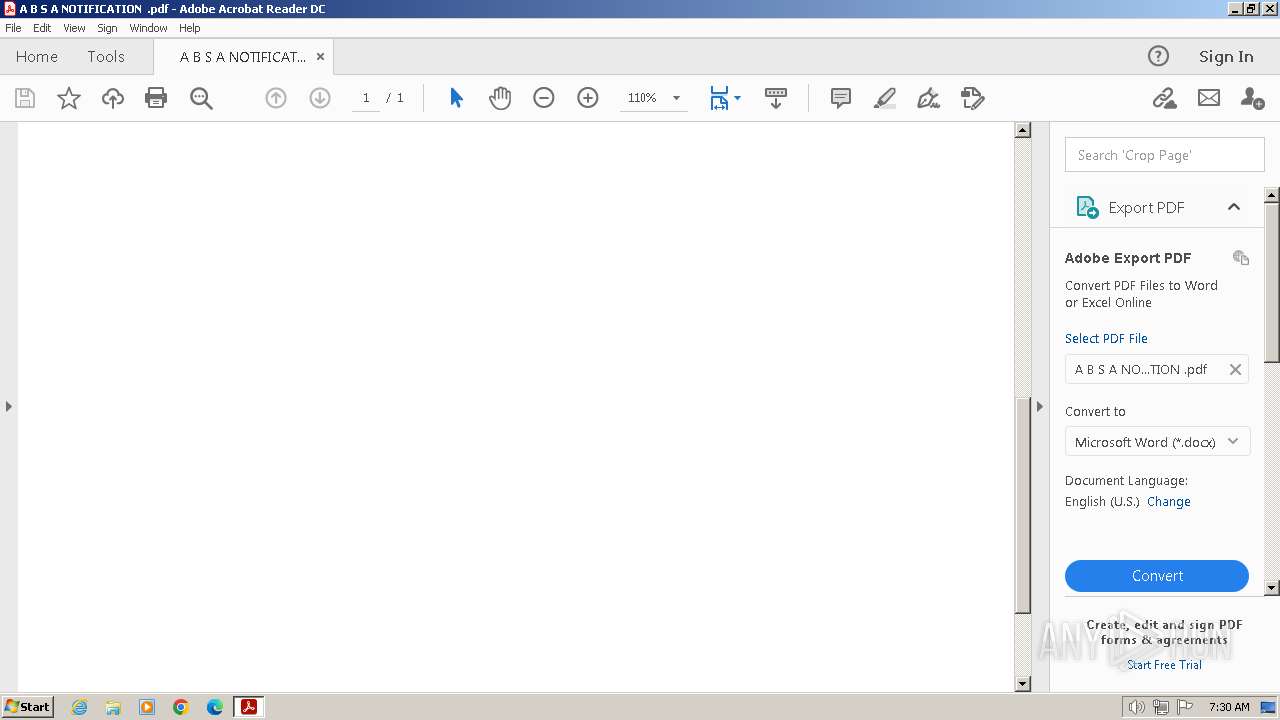This screenshot has width=1280, height=720.
Task: Launch Internet Explorer from taskbar
Action: click(x=79, y=707)
